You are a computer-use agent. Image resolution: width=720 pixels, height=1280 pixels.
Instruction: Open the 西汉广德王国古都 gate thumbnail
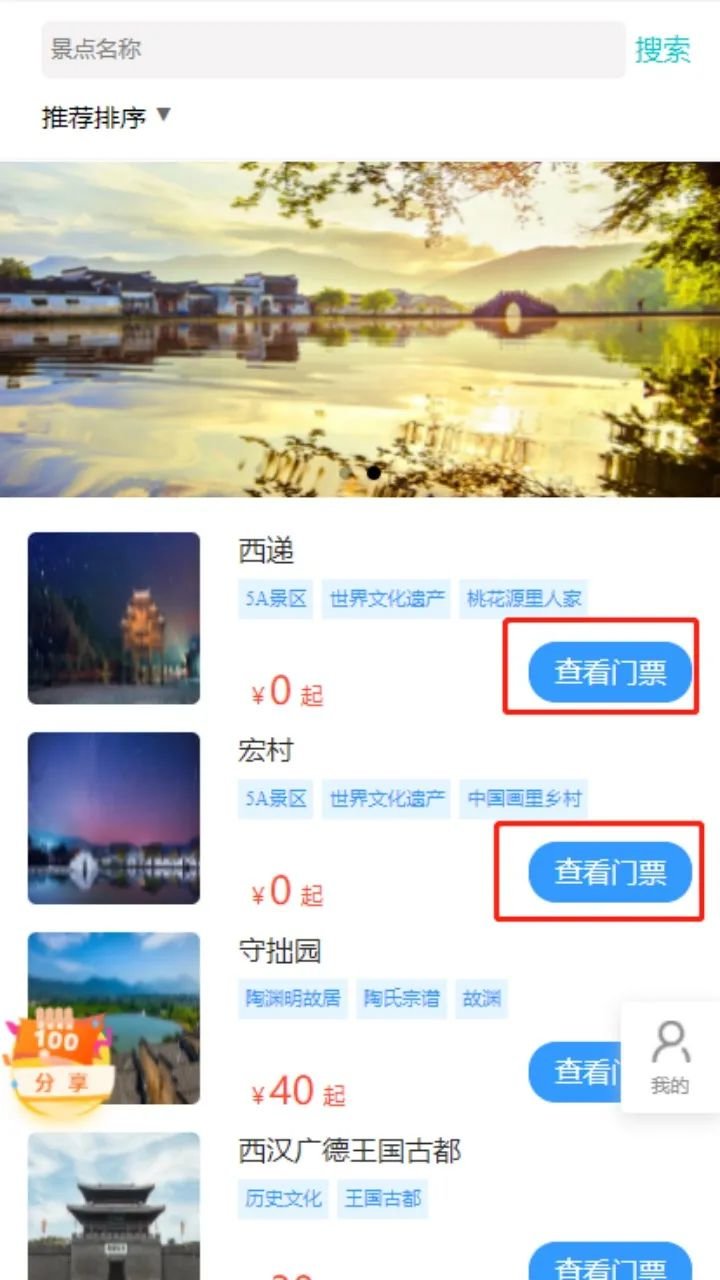[114, 1206]
